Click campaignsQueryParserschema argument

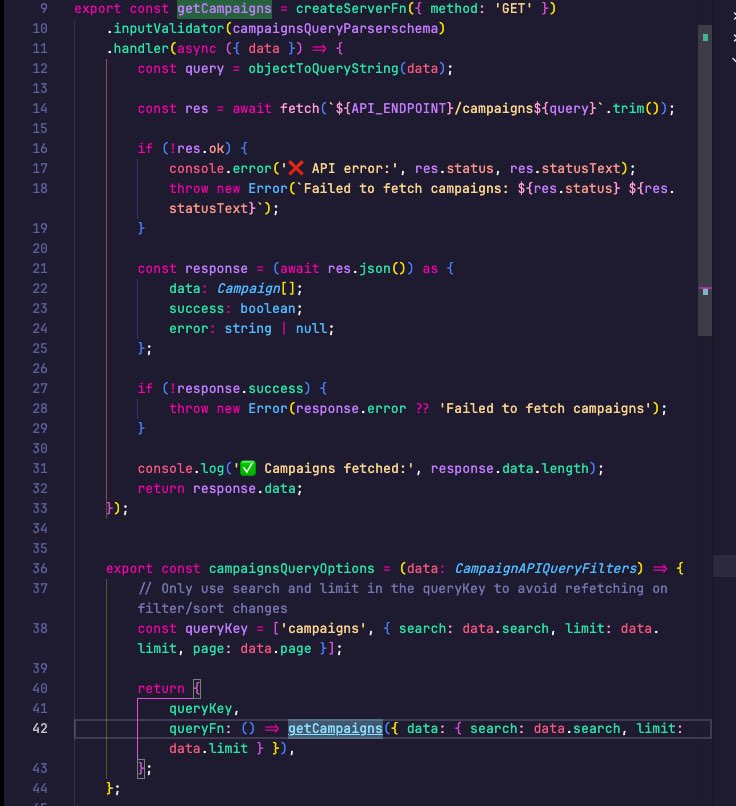335,28
